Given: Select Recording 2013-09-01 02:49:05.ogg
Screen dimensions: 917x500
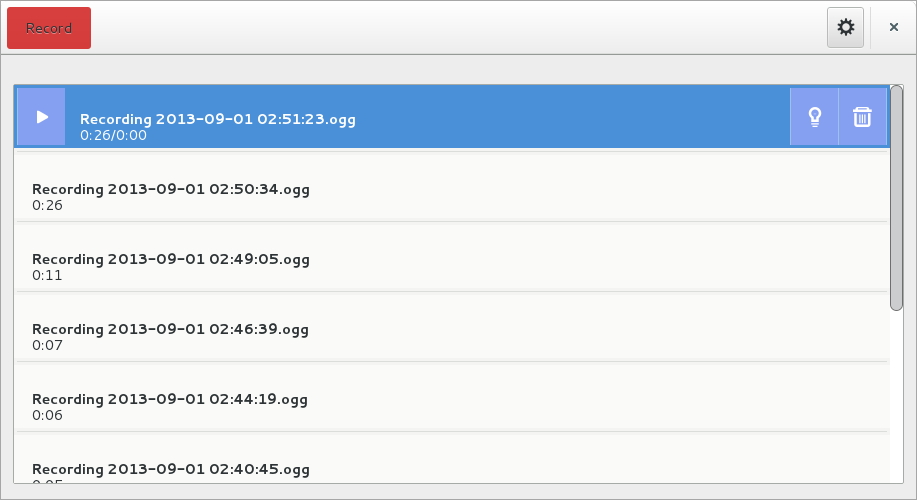Looking at the screenshot, I should point(170,259).
